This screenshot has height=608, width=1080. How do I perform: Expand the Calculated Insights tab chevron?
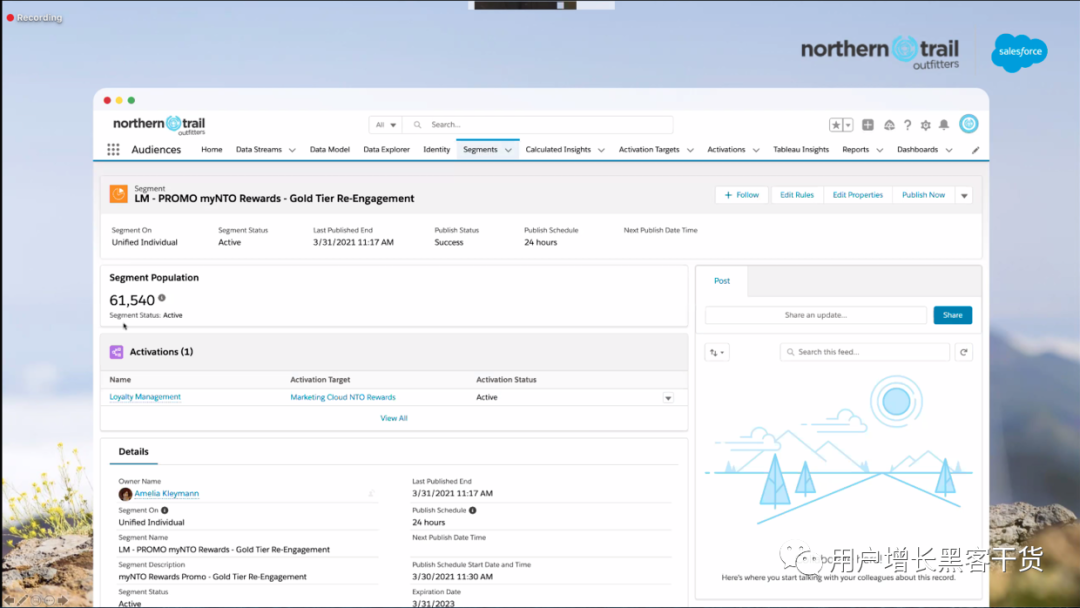(x=601, y=150)
